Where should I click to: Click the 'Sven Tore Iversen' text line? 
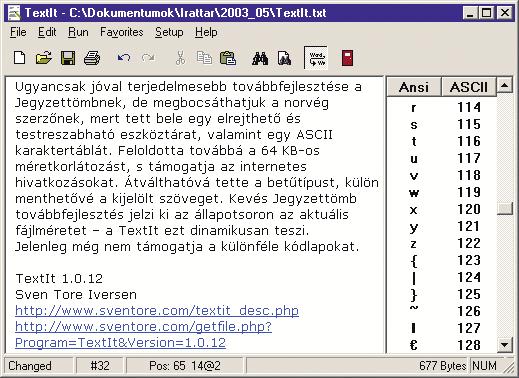(x=76, y=294)
